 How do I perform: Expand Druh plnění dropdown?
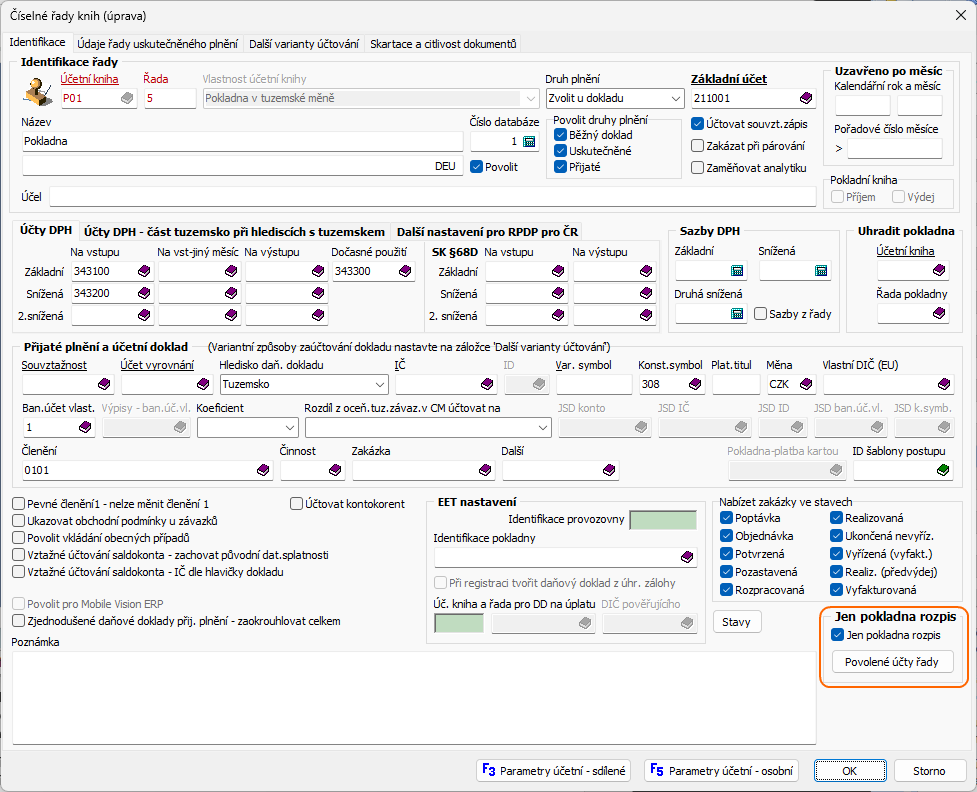coord(673,98)
